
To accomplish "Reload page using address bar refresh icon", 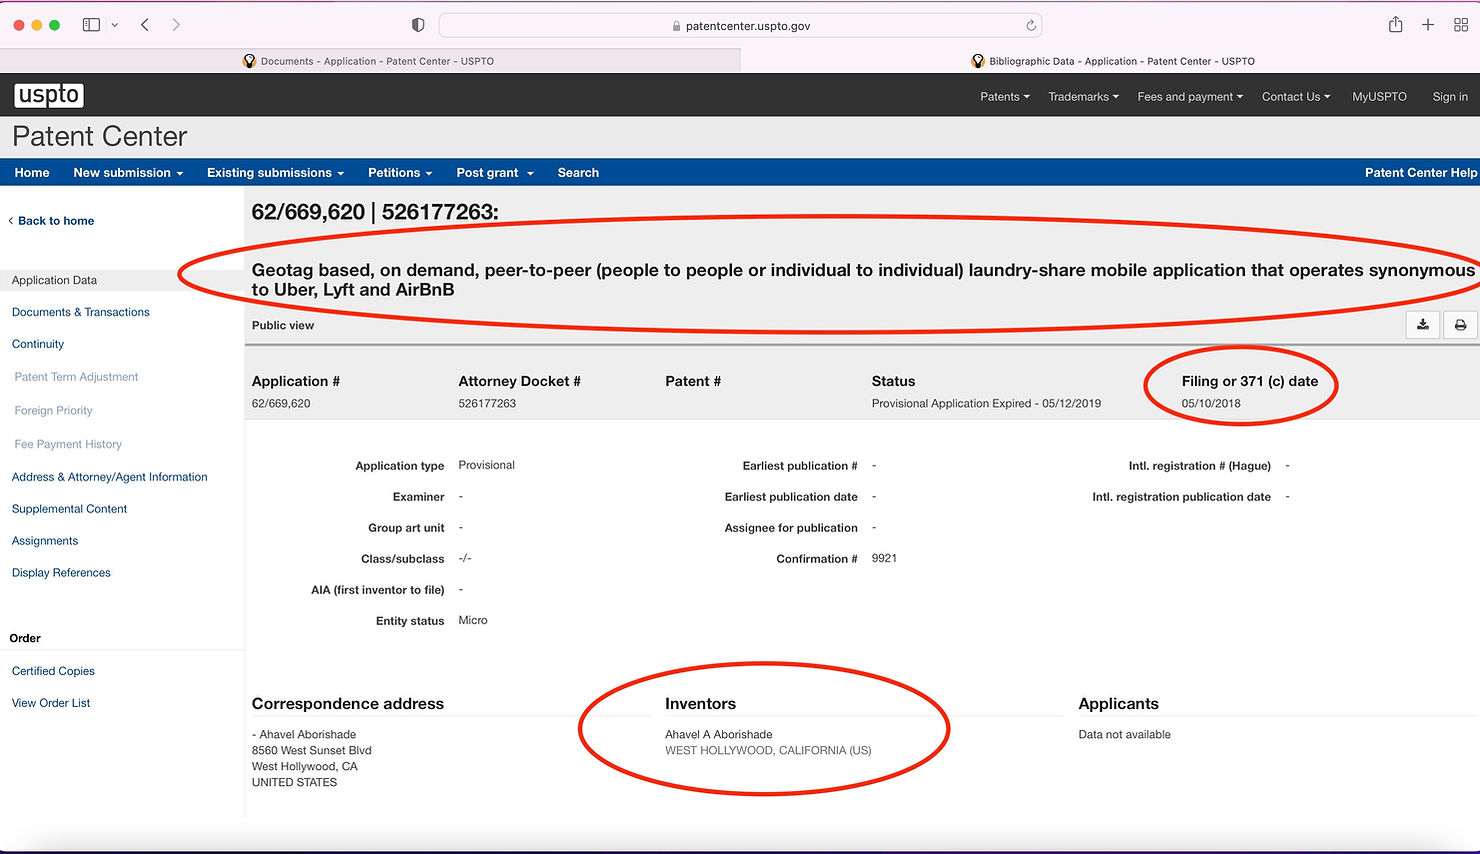I will [x=1030, y=26].
